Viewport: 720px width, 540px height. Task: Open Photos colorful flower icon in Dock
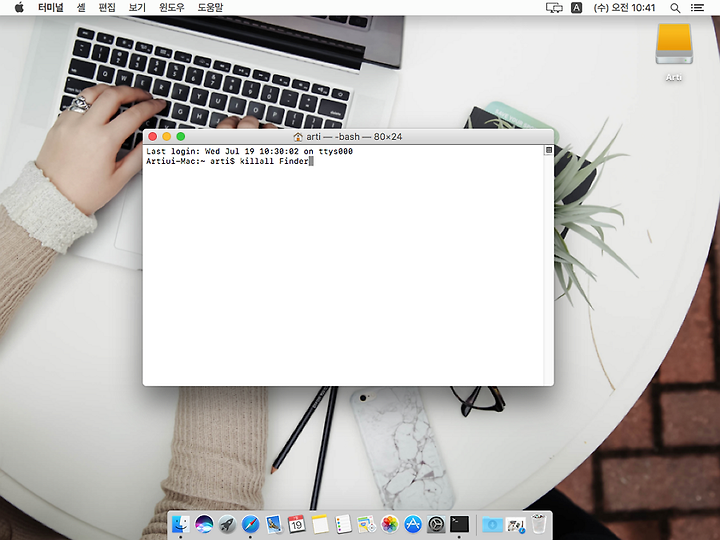click(x=389, y=524)
